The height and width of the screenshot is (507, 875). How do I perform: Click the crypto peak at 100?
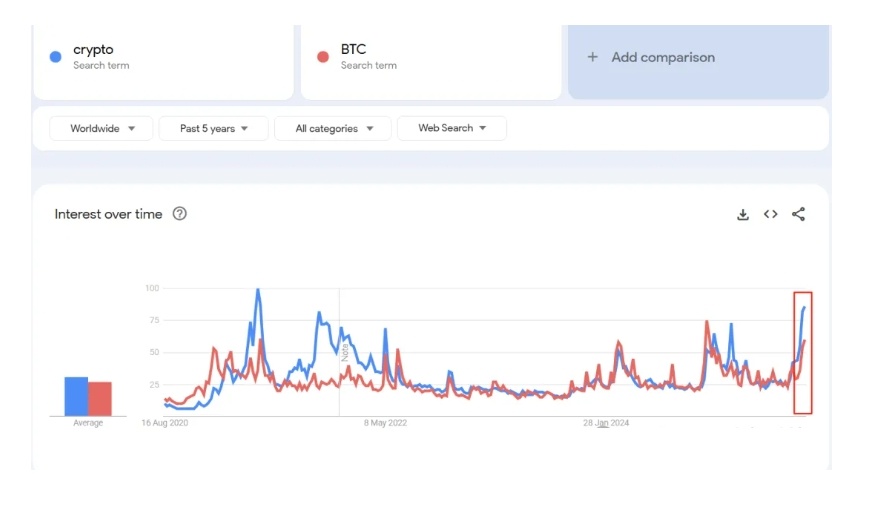point(258,291)
